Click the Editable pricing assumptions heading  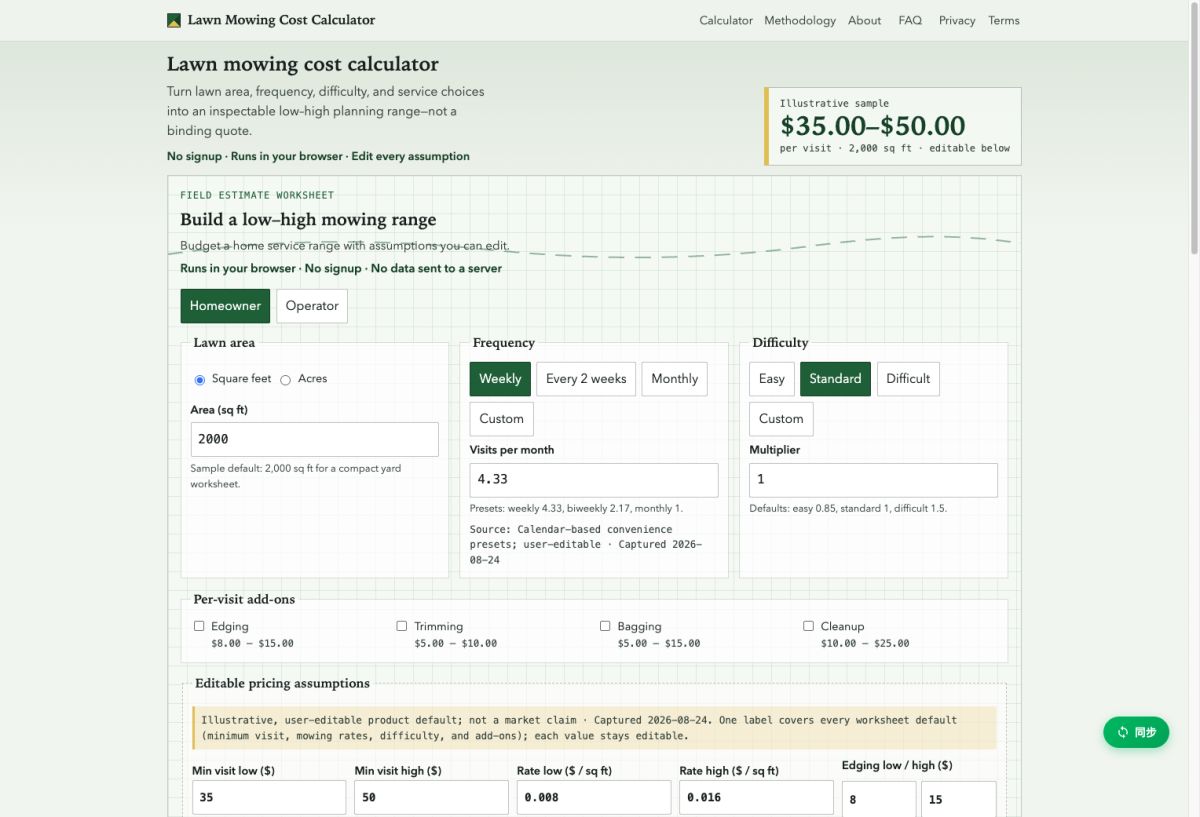[x=282, y=684]
